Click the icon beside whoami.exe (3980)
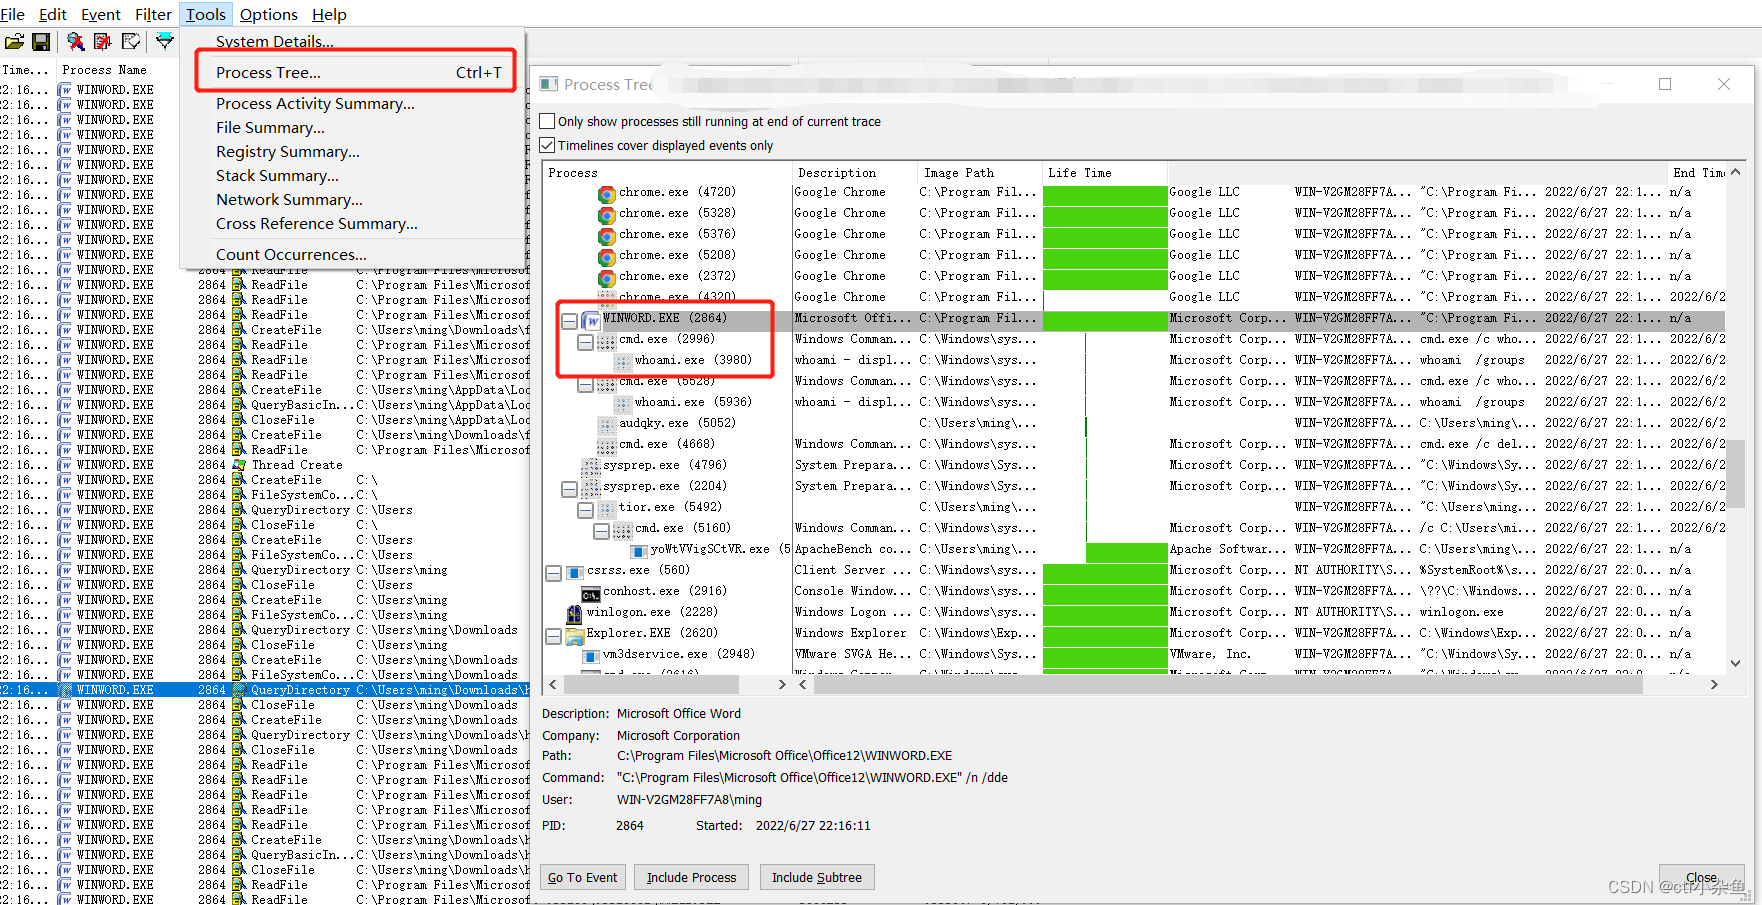 622,361
